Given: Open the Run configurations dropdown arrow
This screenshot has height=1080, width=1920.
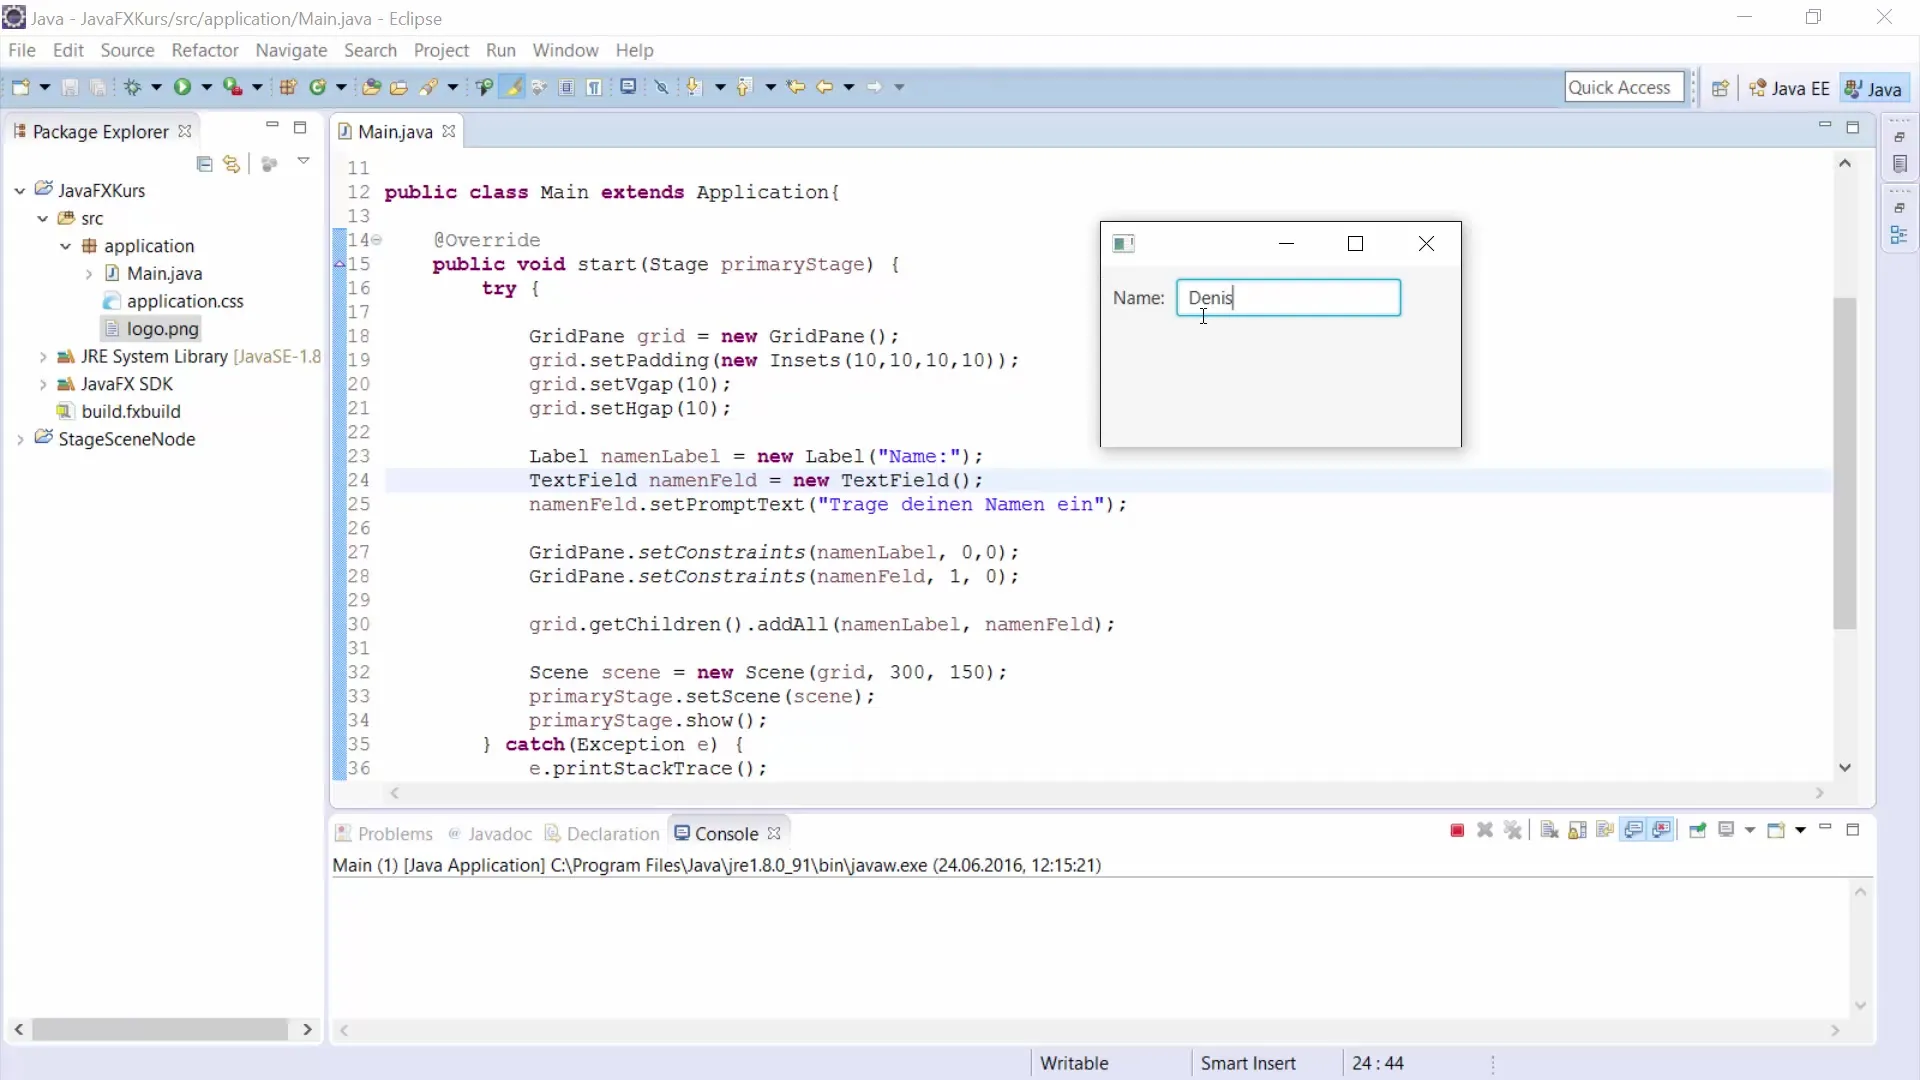Looking at the screenshot, I should click(207, 87).
